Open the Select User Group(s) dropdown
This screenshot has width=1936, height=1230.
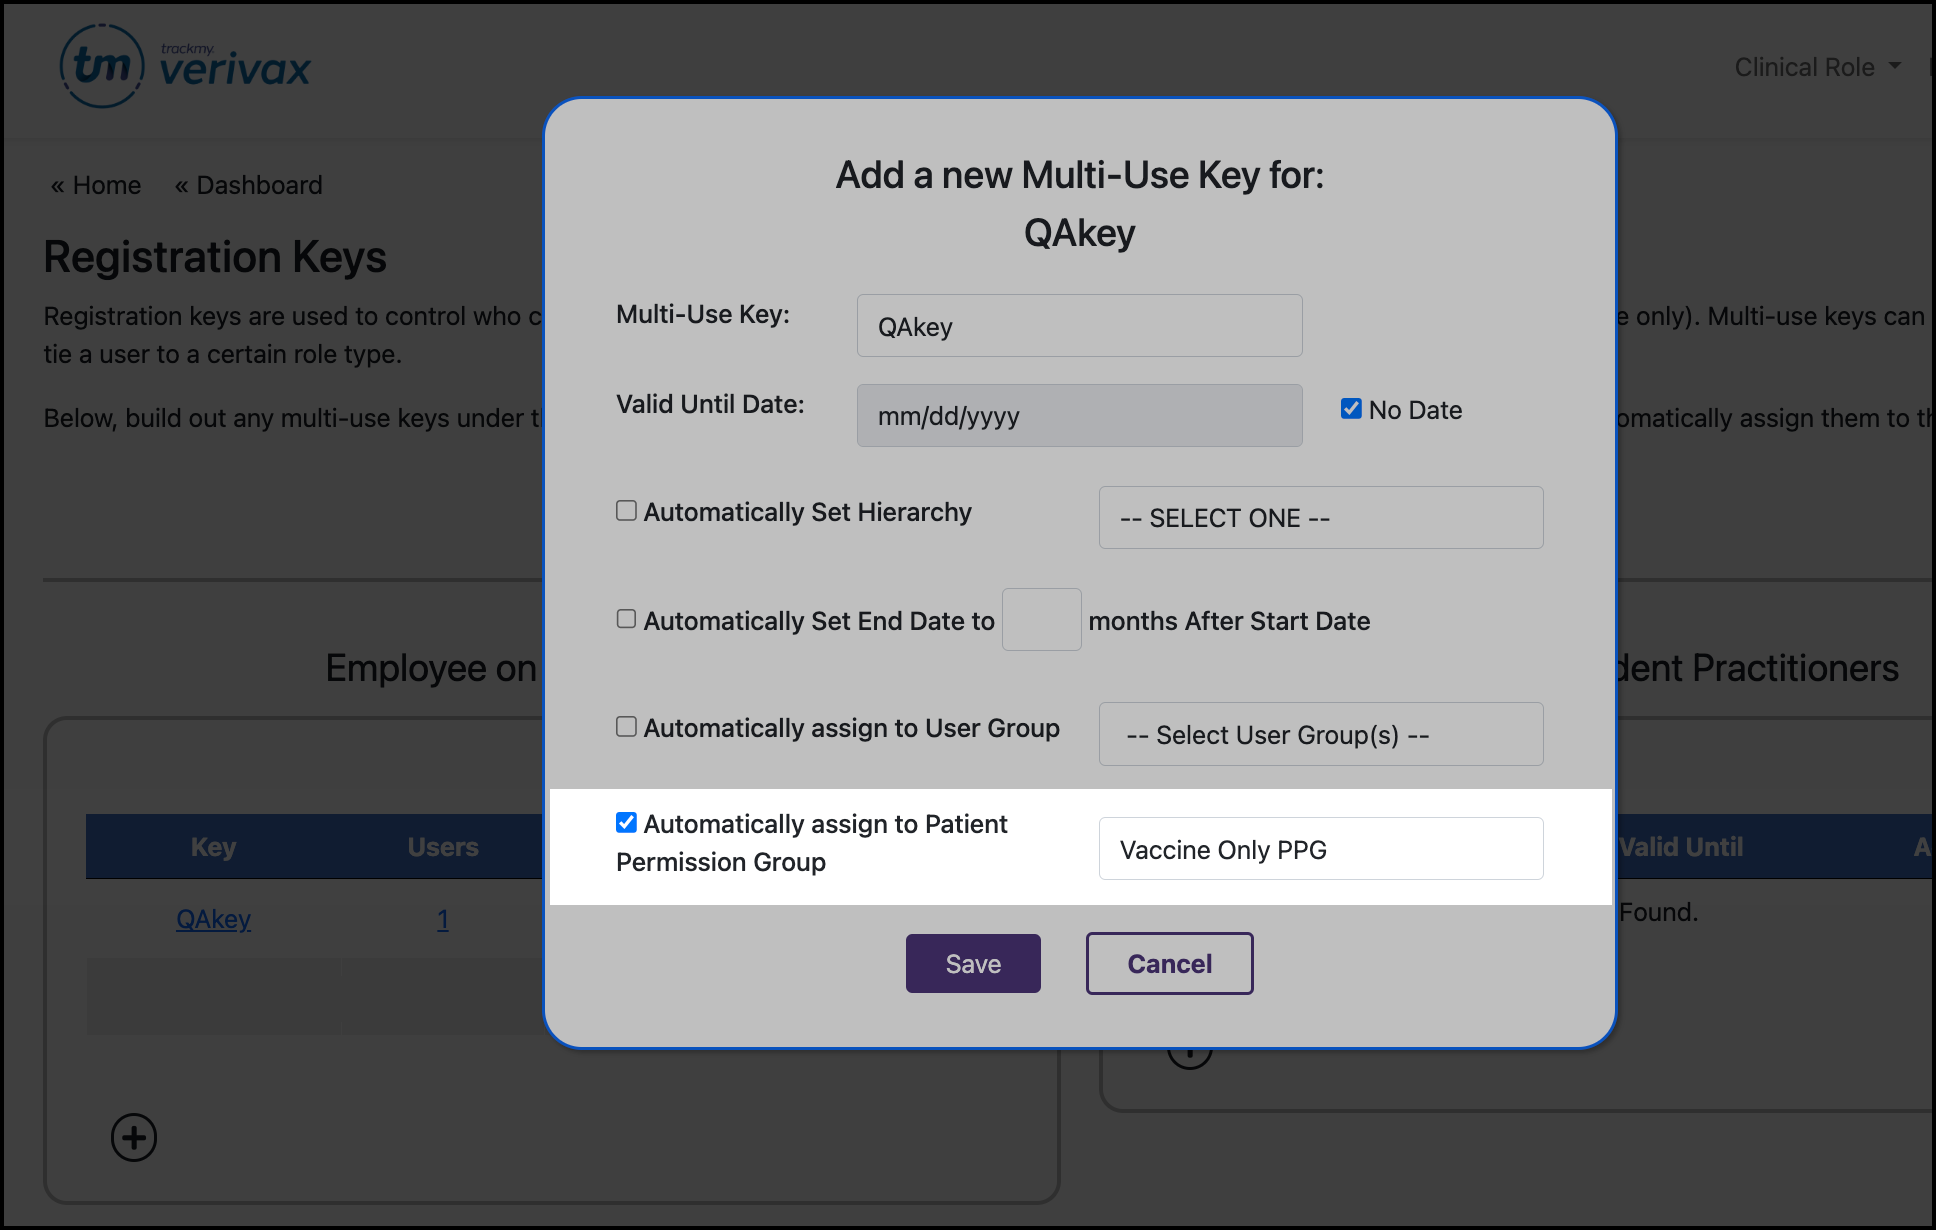click(x=1320, y=734)
